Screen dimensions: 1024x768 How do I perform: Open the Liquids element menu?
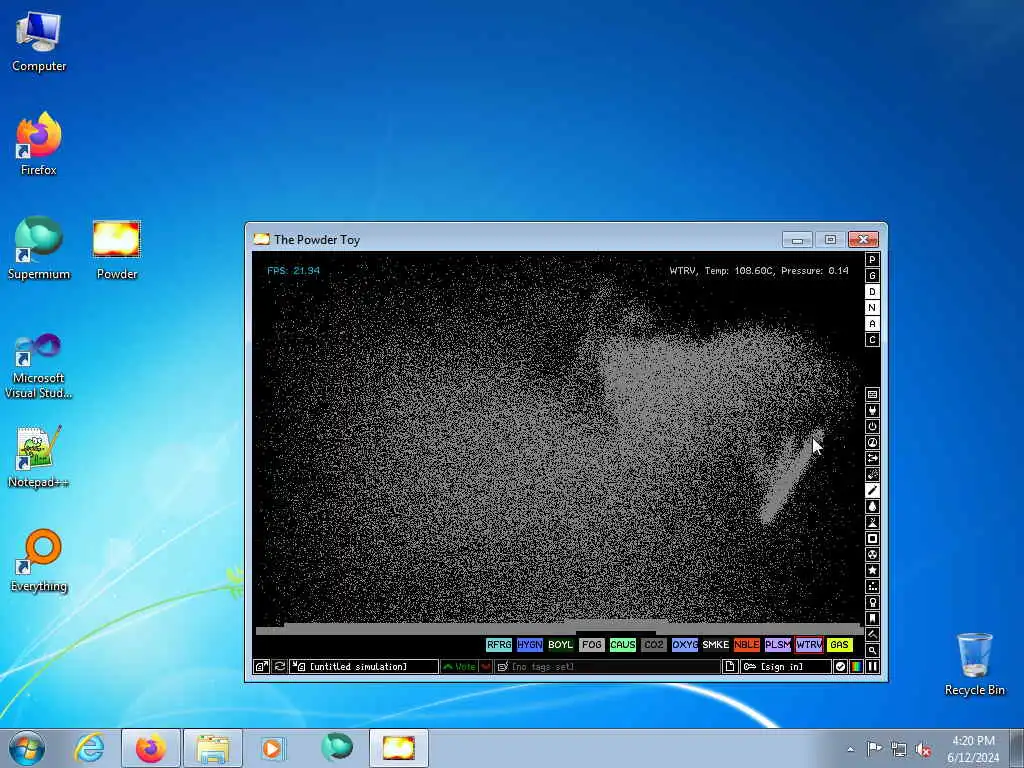coord(872,506)
